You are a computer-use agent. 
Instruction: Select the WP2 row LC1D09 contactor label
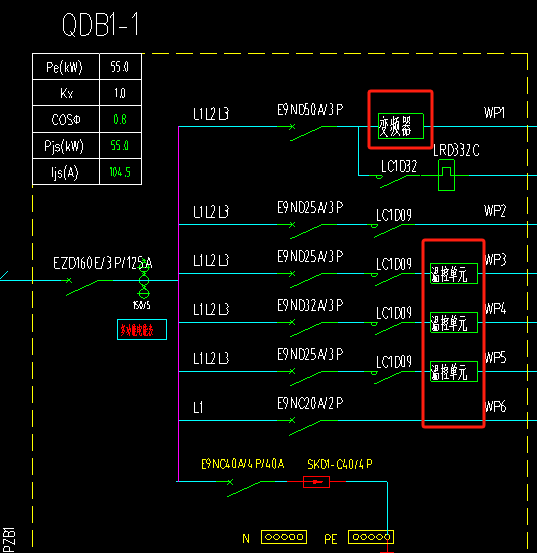click(394, 215)
